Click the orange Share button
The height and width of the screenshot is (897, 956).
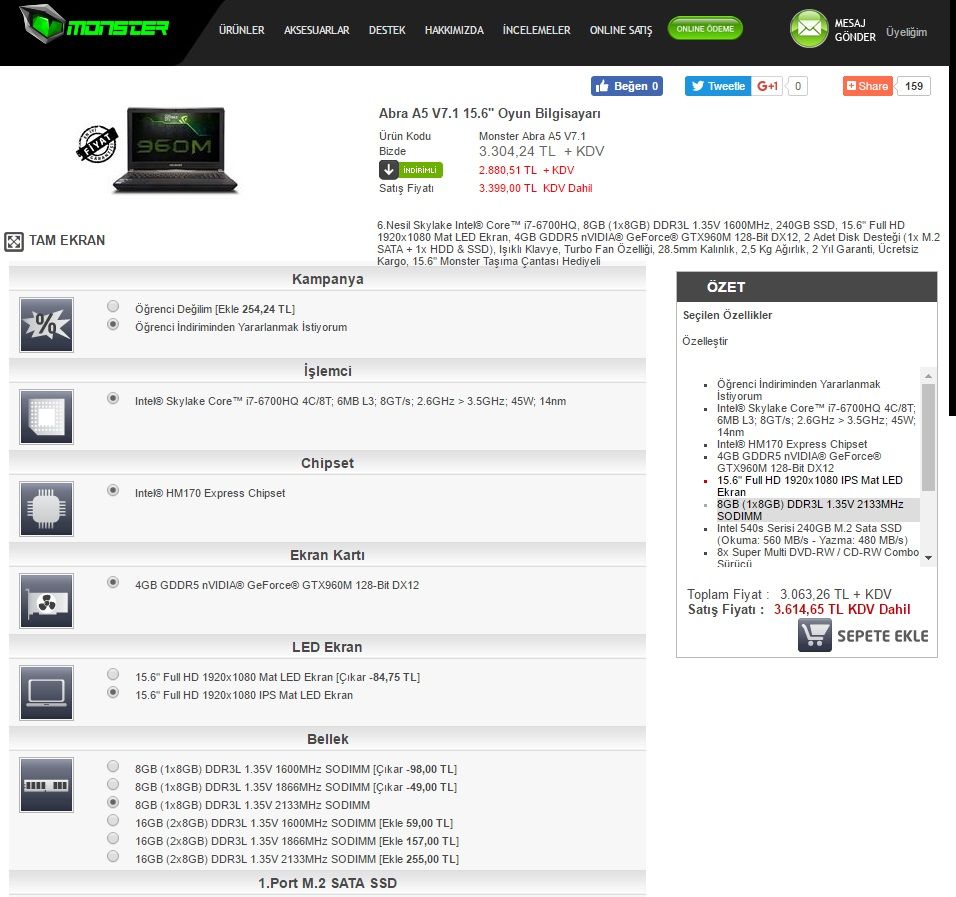point(868,86)
